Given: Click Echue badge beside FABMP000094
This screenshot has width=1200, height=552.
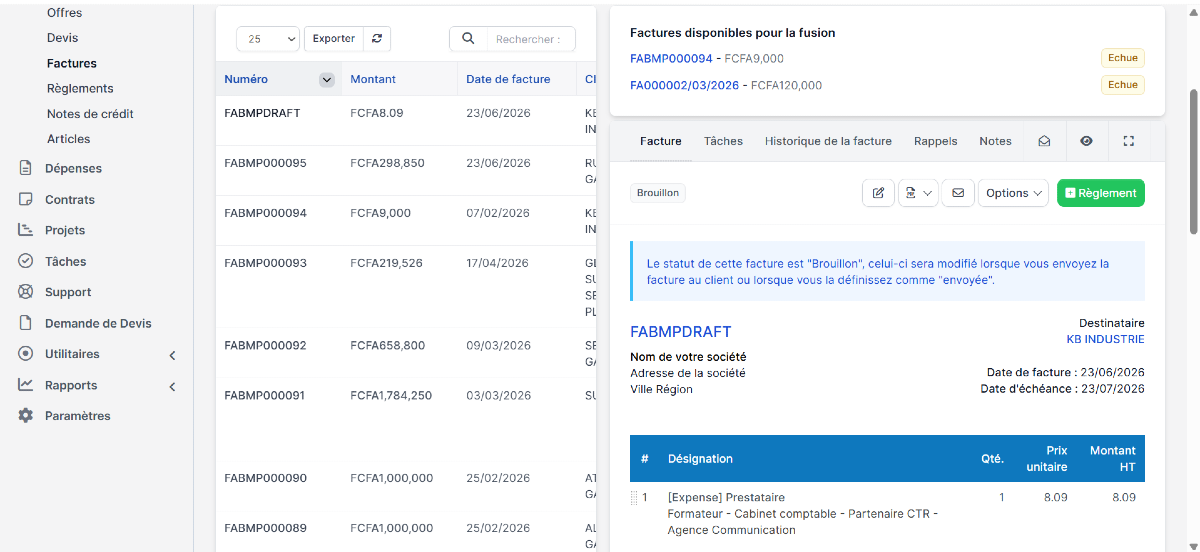Looking at the screenshot, I should [1123, 58].
